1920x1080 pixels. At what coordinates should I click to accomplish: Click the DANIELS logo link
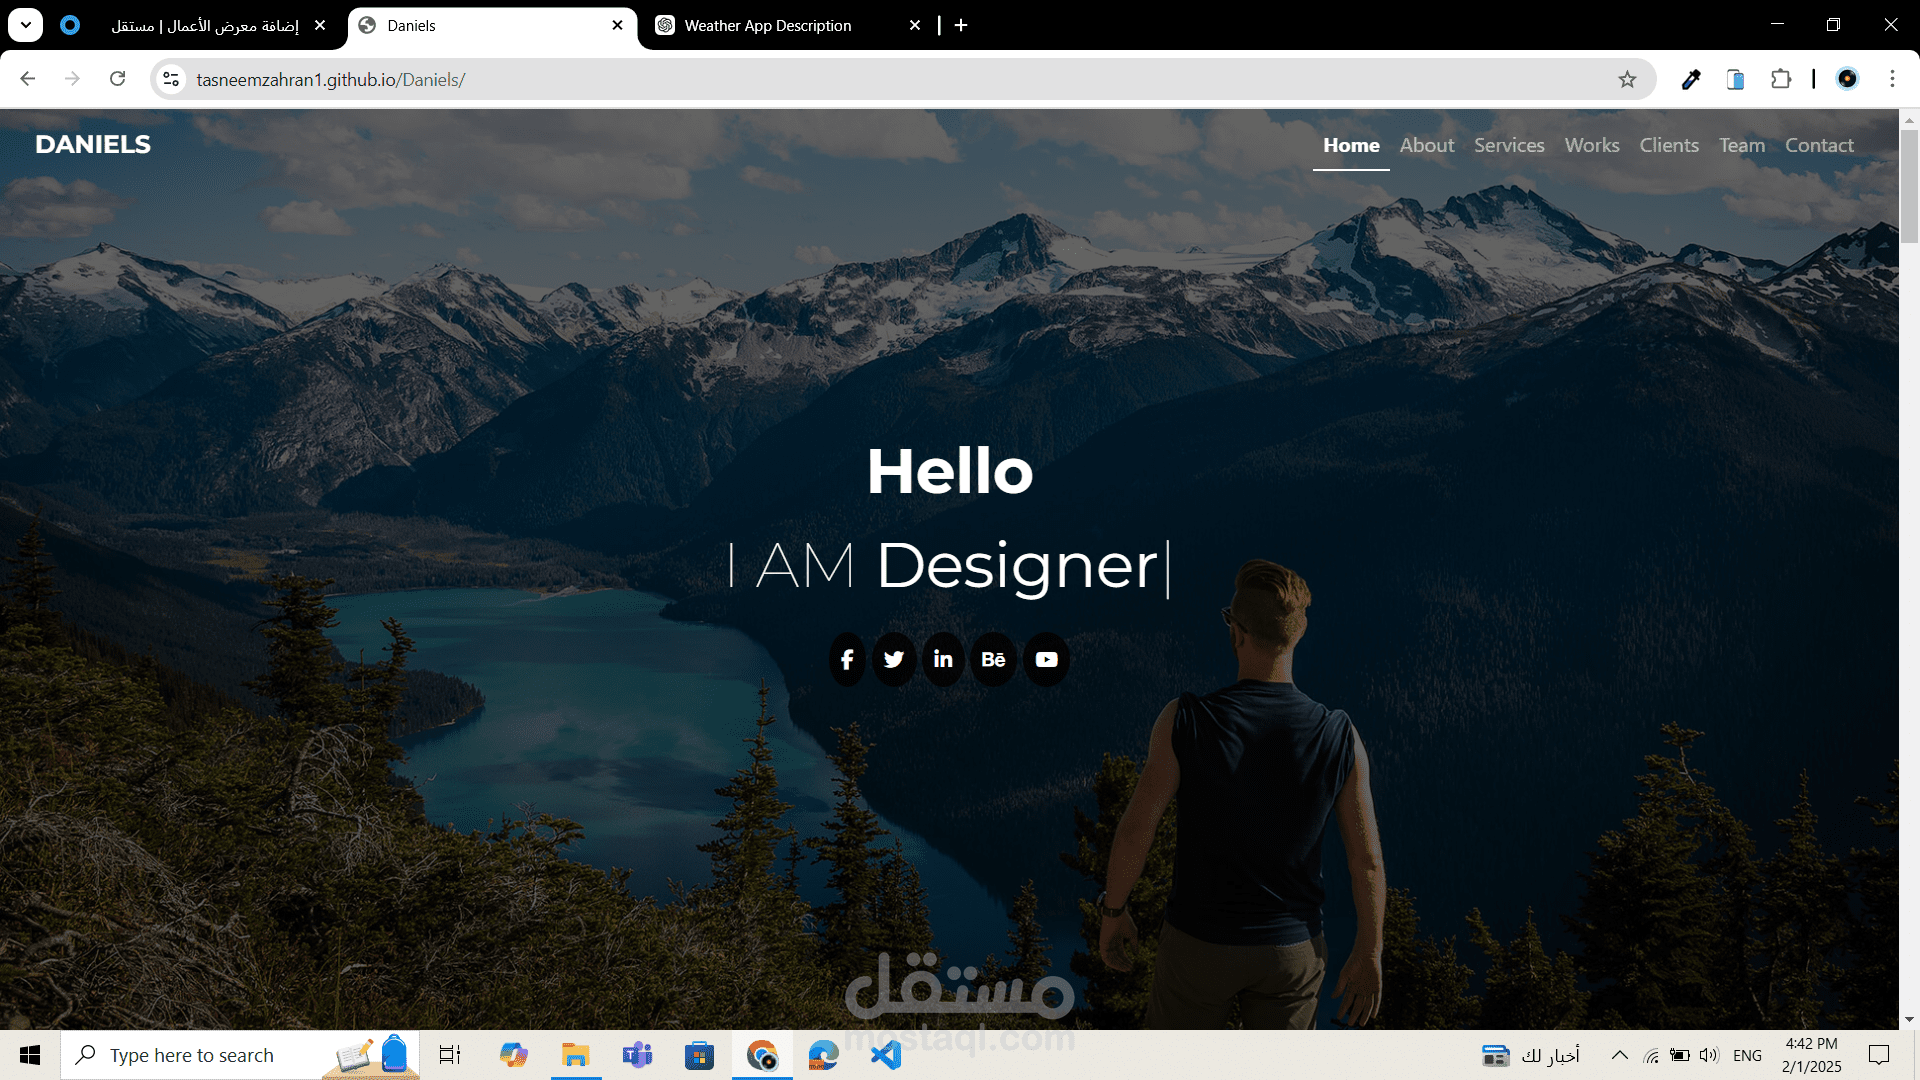pyautogui.click(x=93, y=145)
